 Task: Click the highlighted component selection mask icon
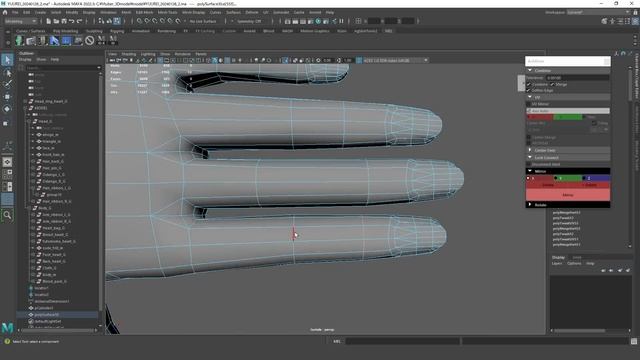point(117,21)
